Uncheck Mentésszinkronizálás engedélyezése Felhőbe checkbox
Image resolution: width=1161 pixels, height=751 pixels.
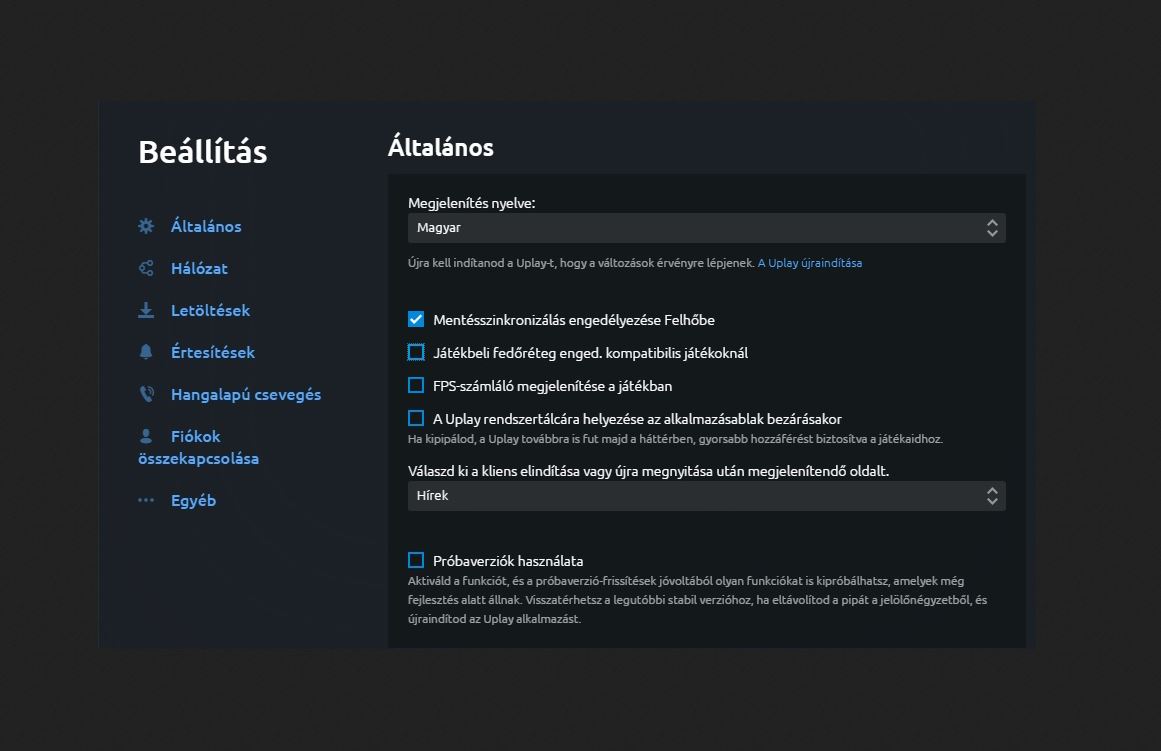(x=416, y=319)
